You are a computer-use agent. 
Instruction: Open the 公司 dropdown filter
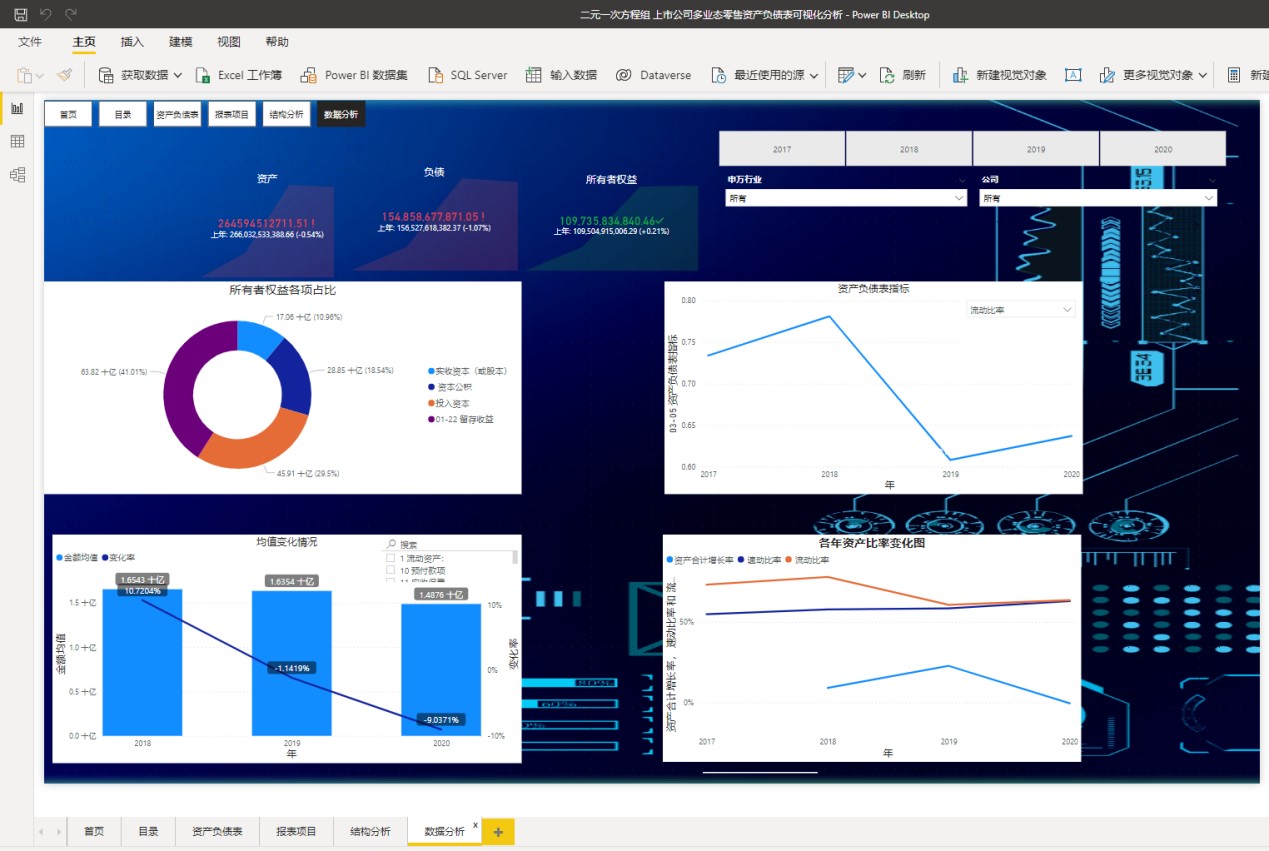[1097, 198]
